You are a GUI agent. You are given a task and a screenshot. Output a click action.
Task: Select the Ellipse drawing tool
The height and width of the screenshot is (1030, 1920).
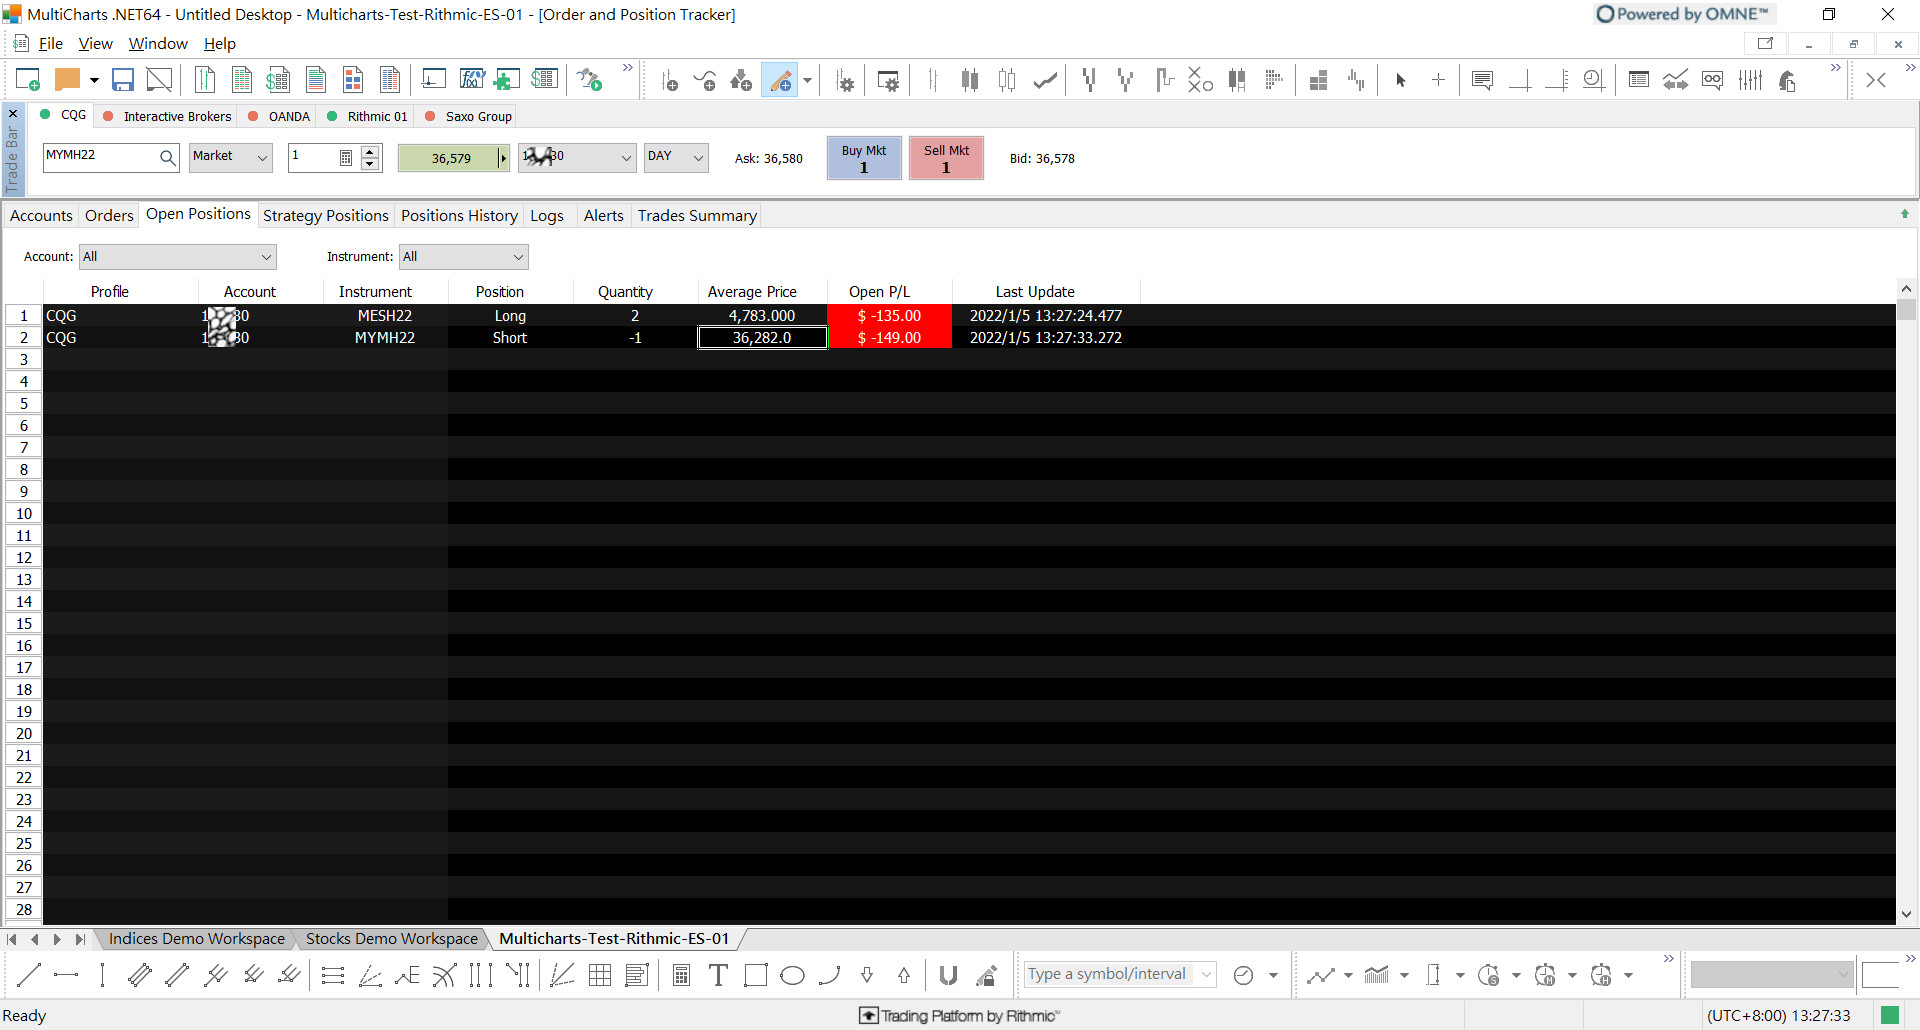[792, 975]
